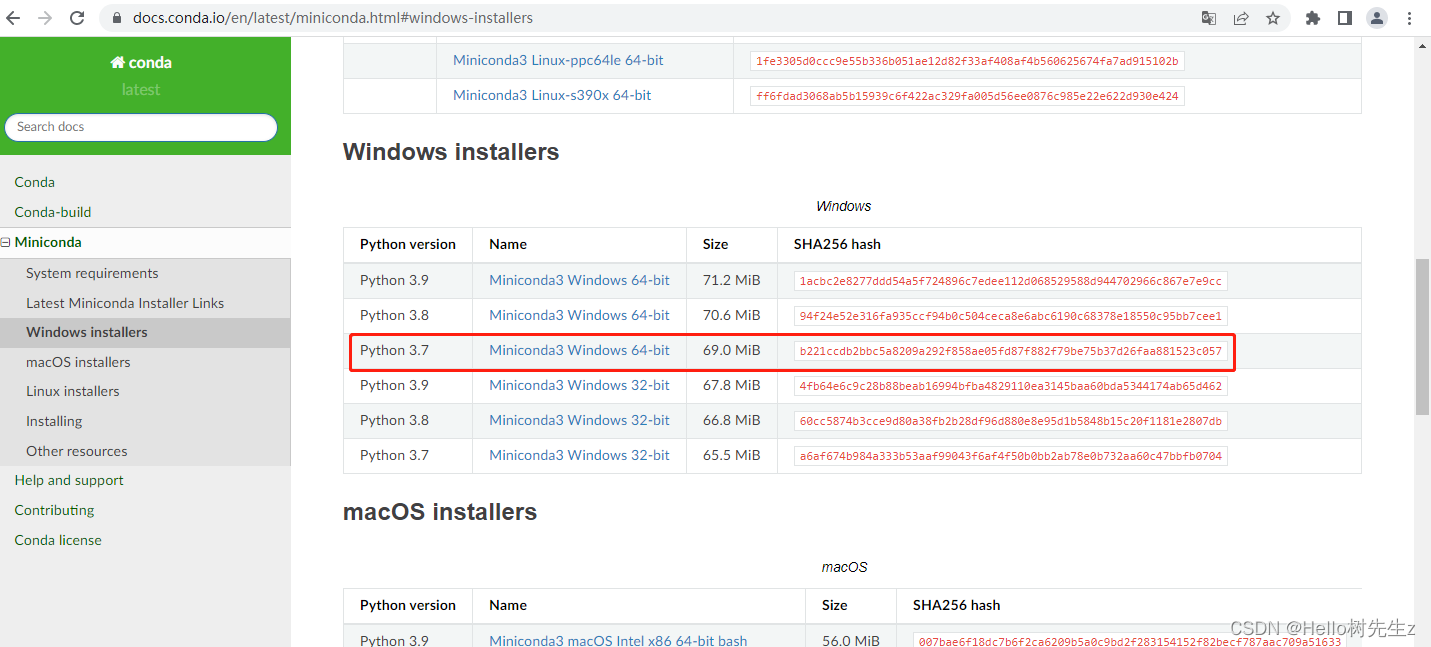Click the Search docs field
The width and height of the screenshot is (1431, 647).
[141, 127]
